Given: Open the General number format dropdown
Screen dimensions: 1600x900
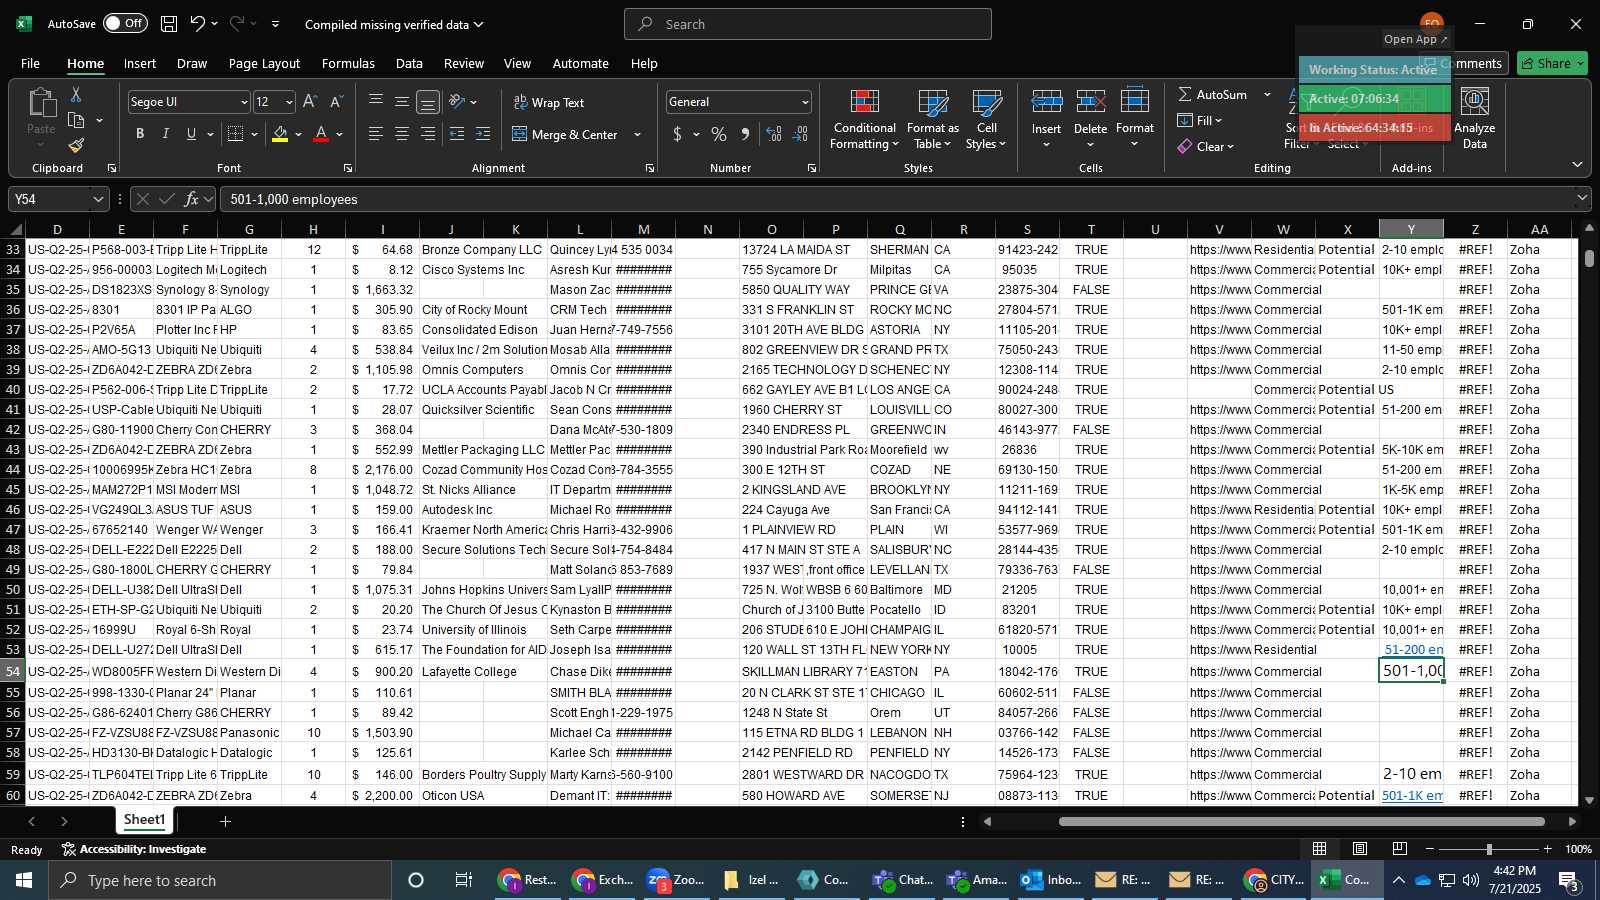Looking at the screenshot, I should (805, 102).
